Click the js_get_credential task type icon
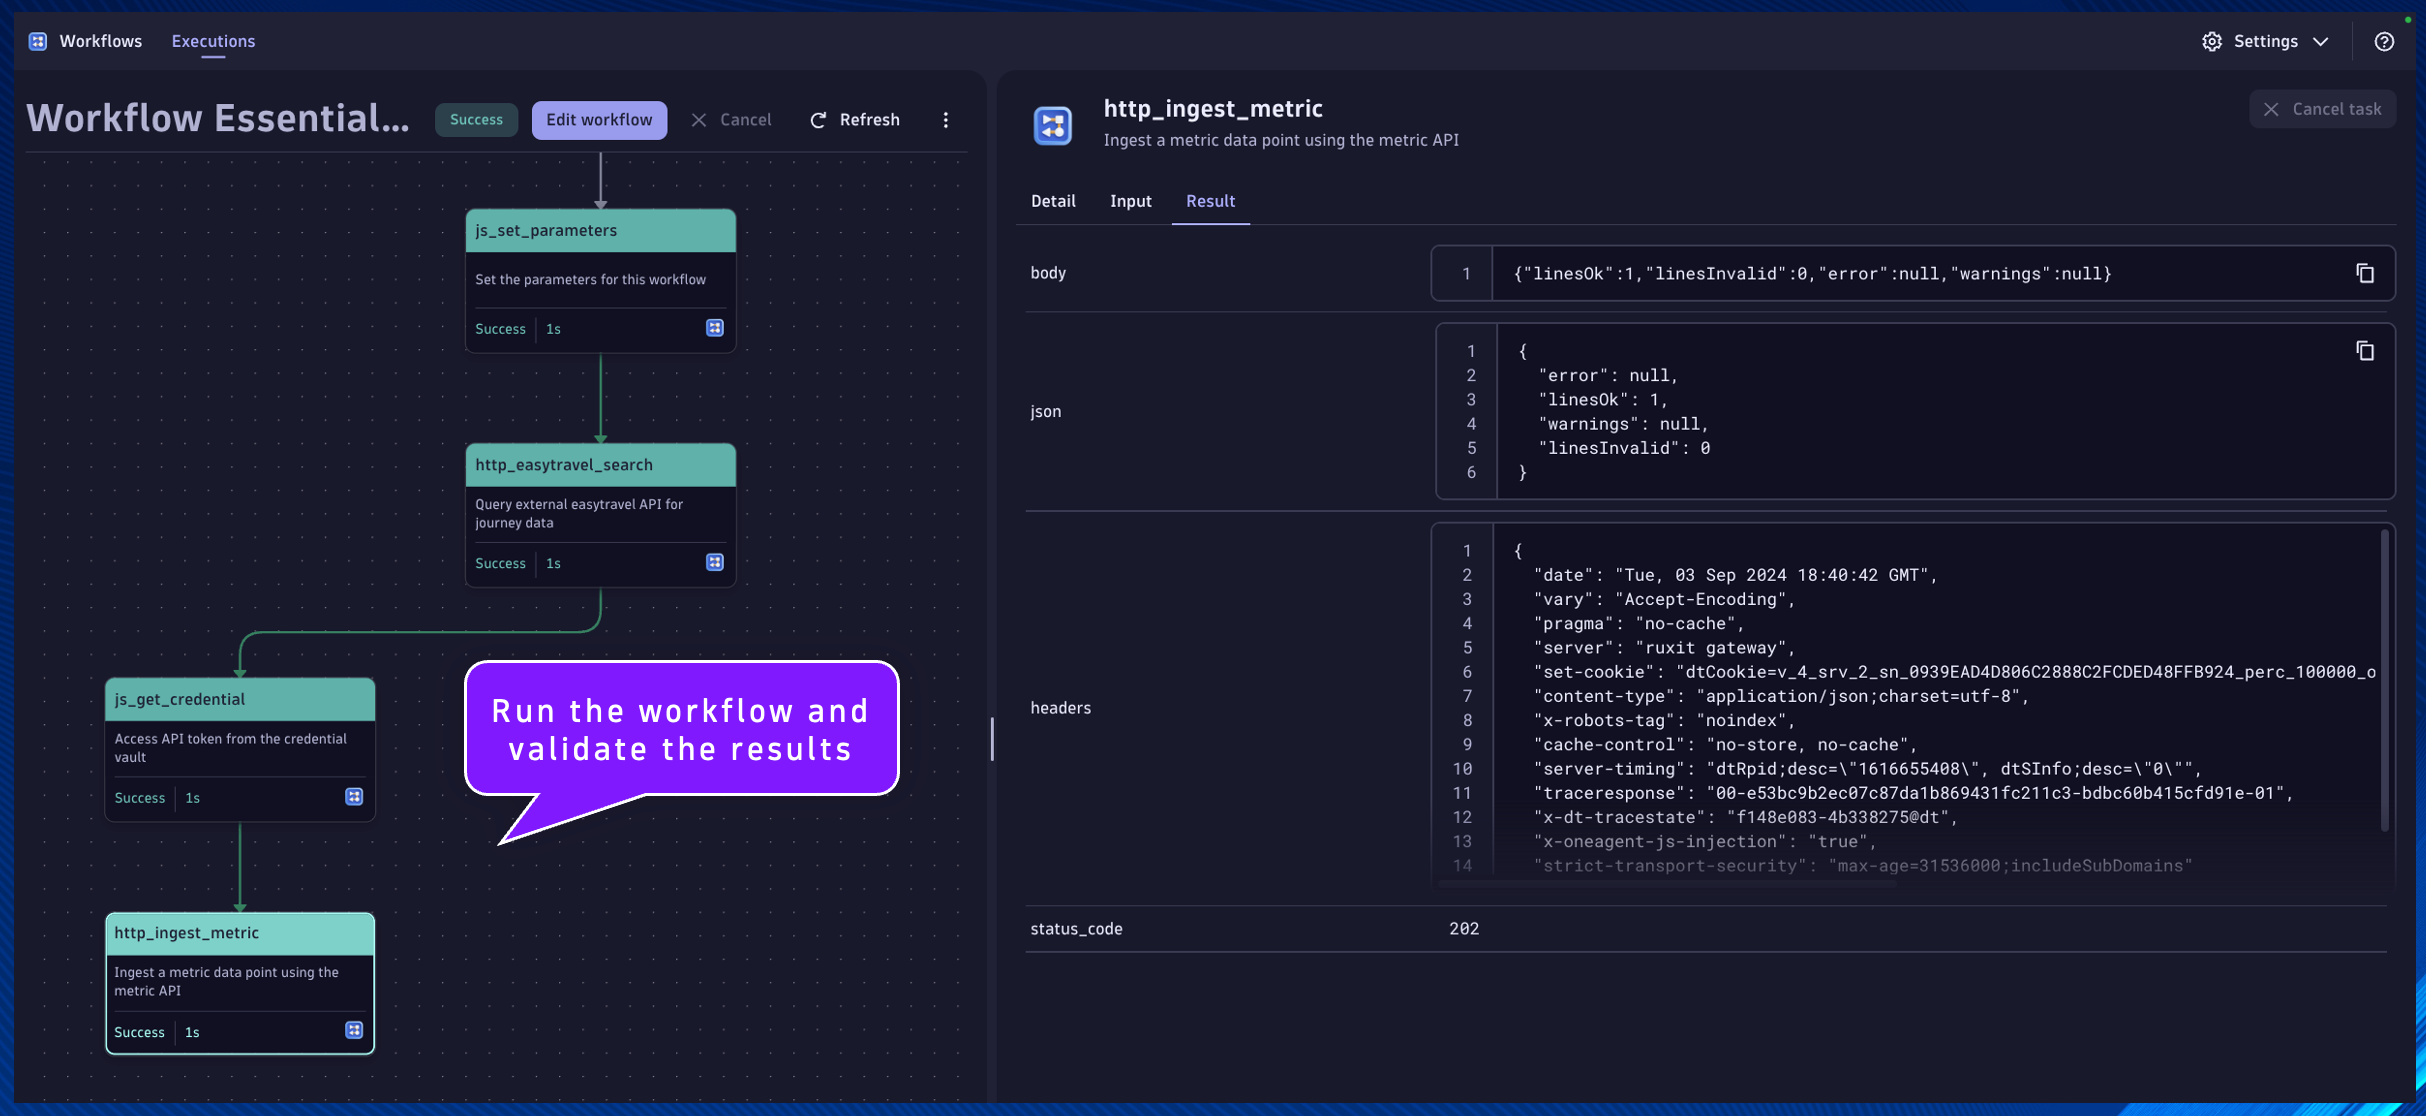This screenshot has width=2426, height=1116. [x=354, y=797]
